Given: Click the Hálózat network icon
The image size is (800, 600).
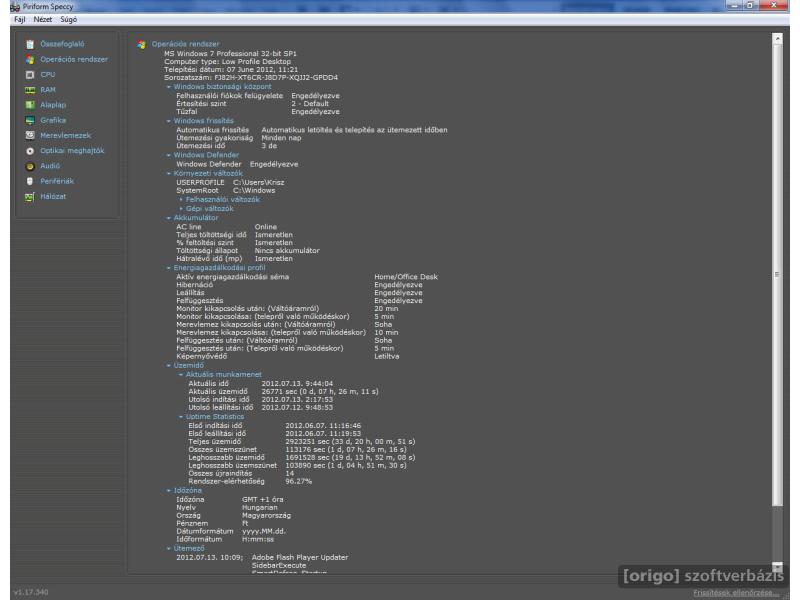Looking at the screenshot, I should click(30, 197).
